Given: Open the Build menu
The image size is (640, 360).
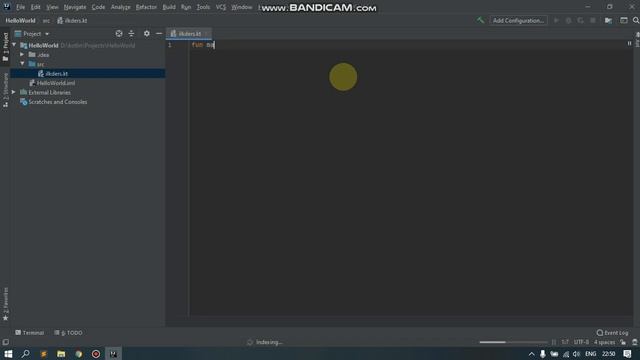Looking at the screenshot, I should click(169, 7).
